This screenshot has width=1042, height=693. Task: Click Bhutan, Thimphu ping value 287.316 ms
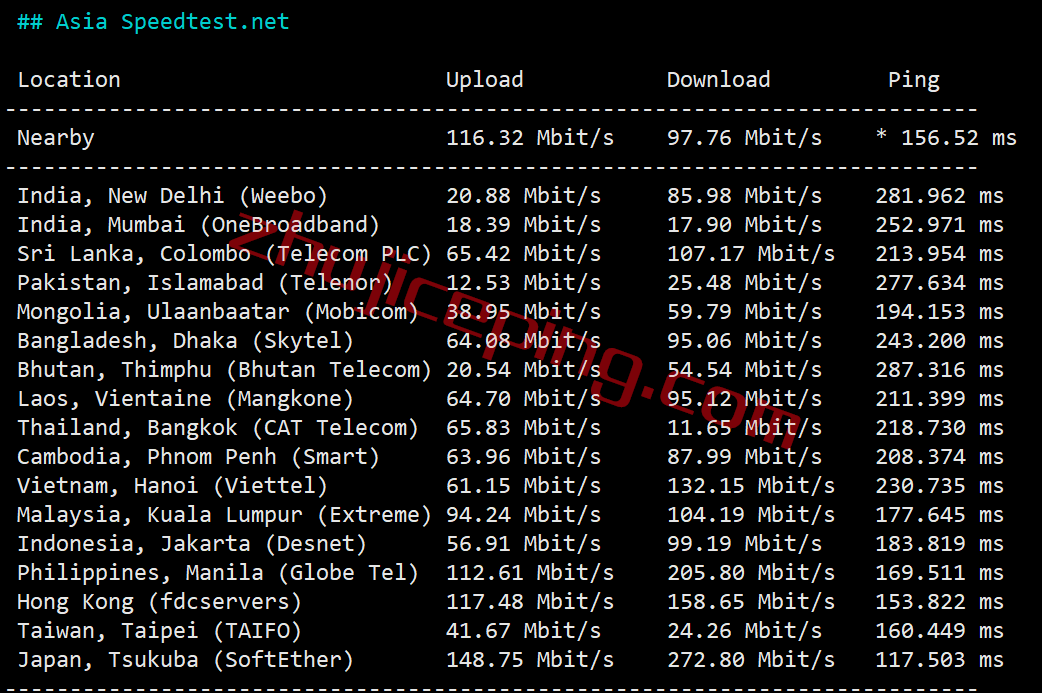[x=939, y=370]
